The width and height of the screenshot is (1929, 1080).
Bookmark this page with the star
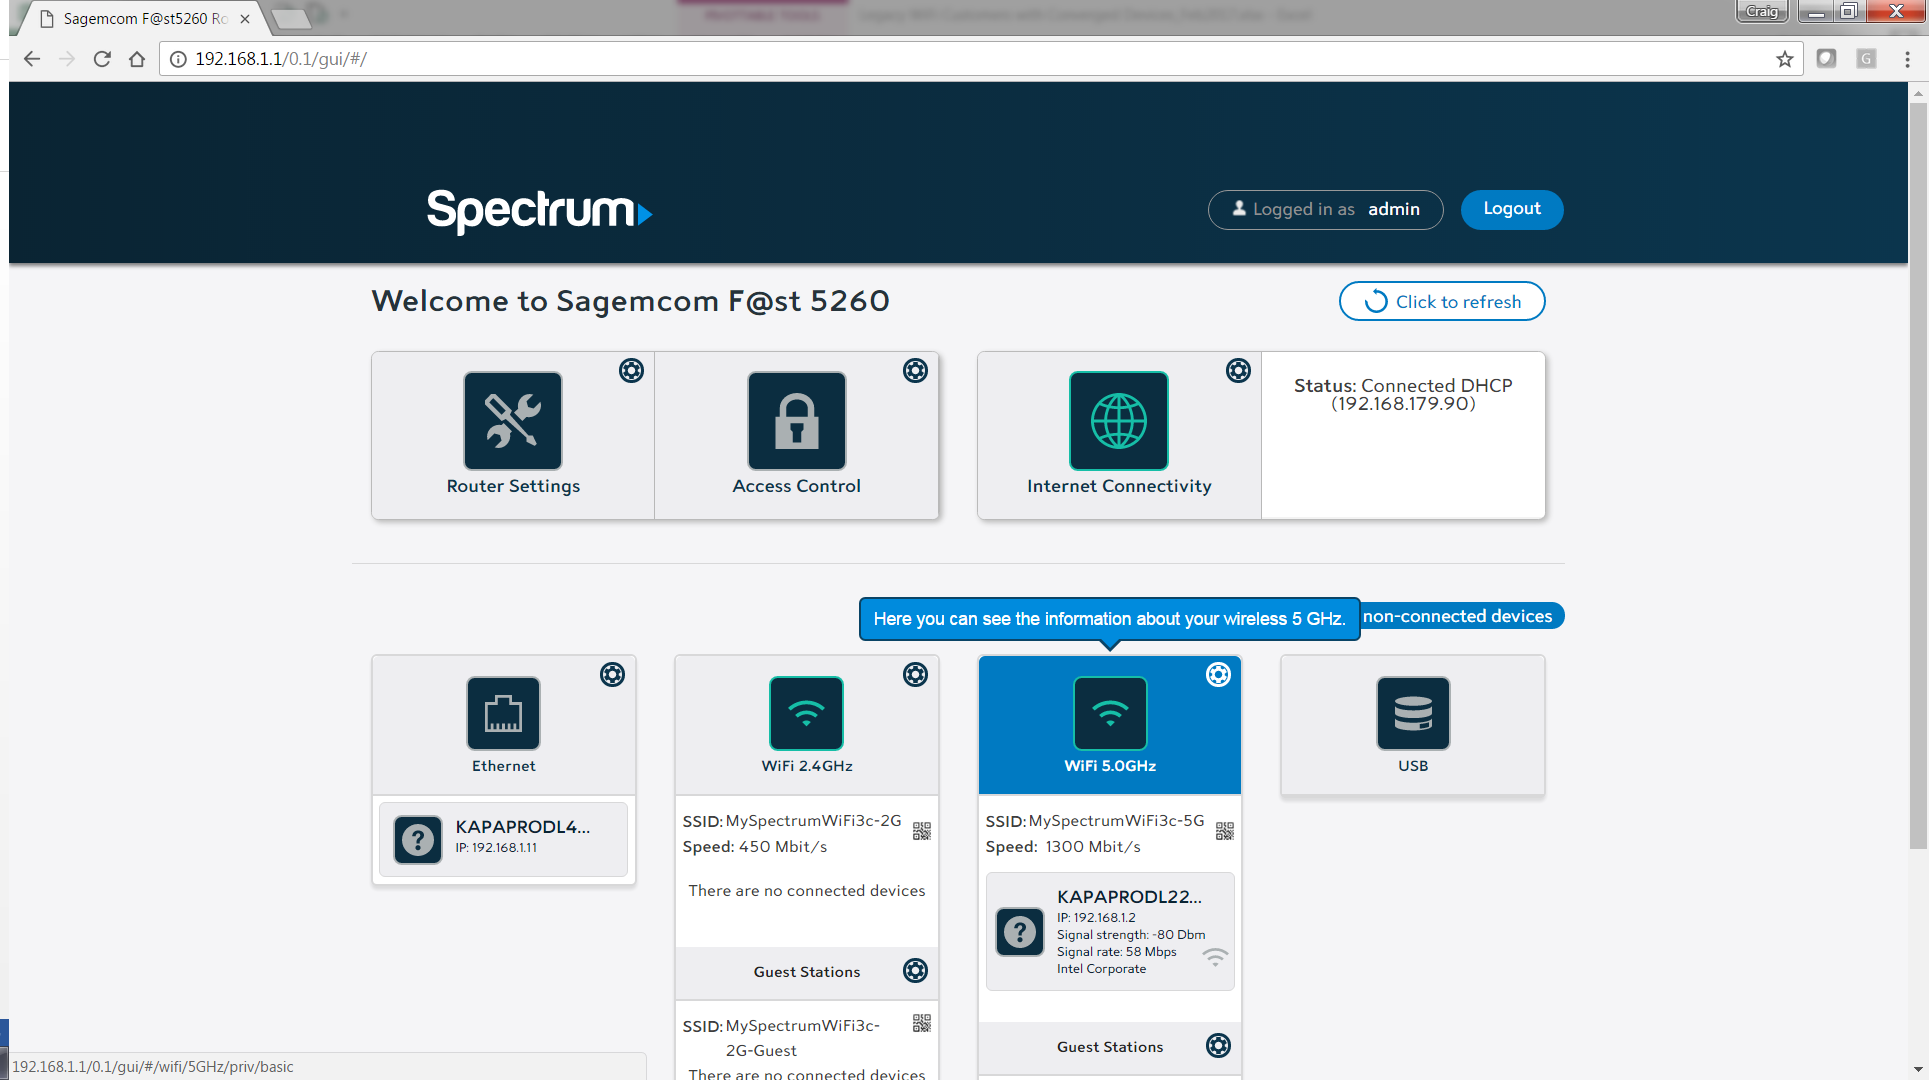click(1785, 59)
